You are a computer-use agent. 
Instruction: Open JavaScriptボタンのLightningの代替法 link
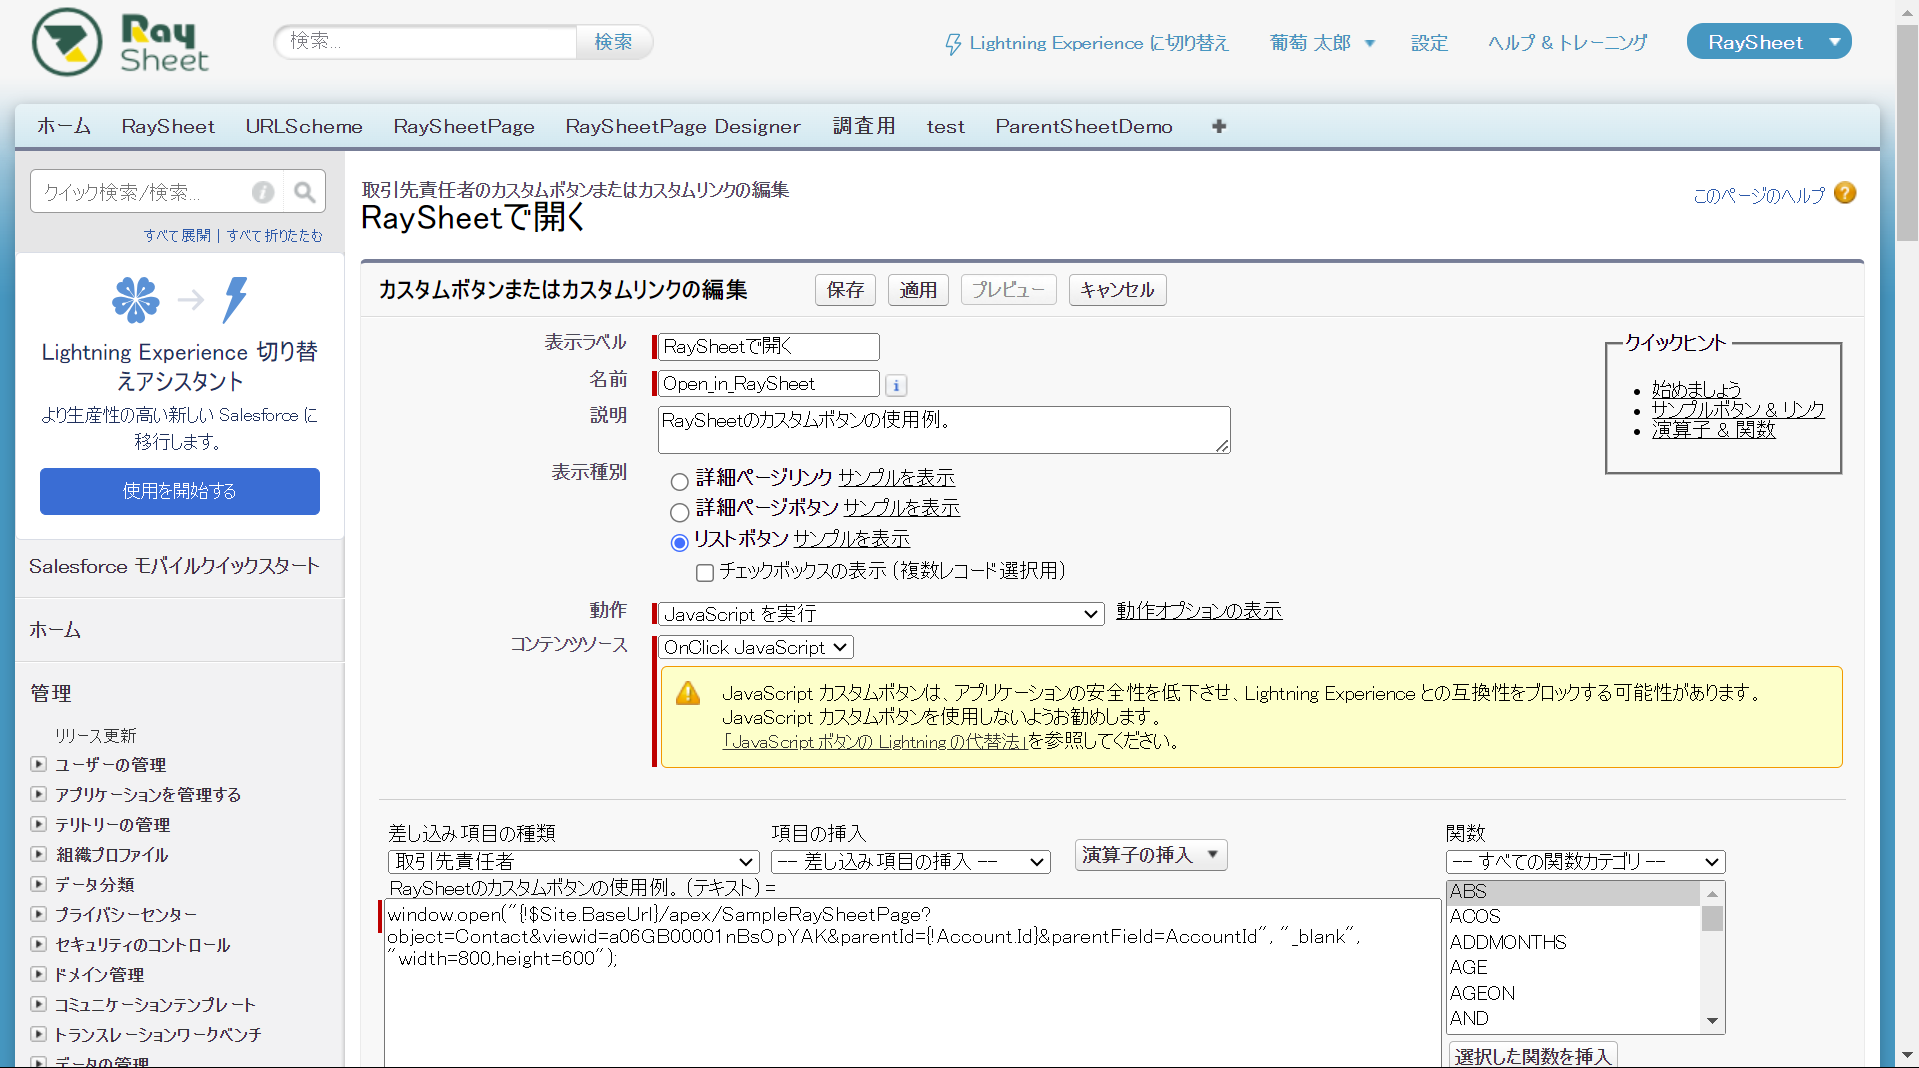point(875,742)
